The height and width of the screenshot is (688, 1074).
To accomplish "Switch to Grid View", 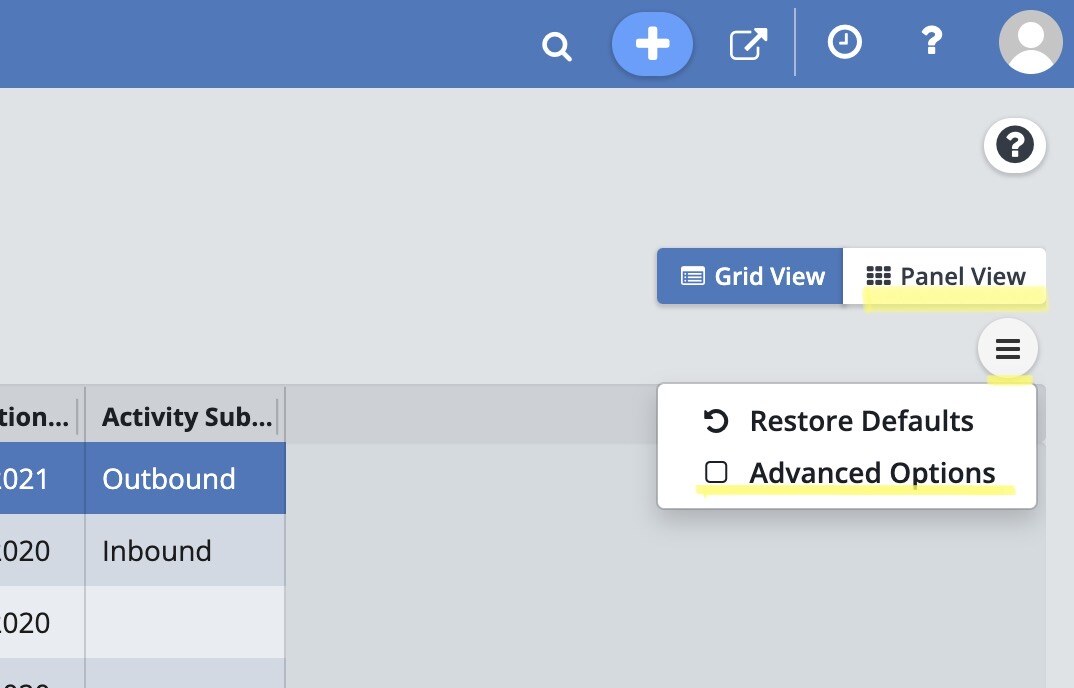I will (752, 276).
